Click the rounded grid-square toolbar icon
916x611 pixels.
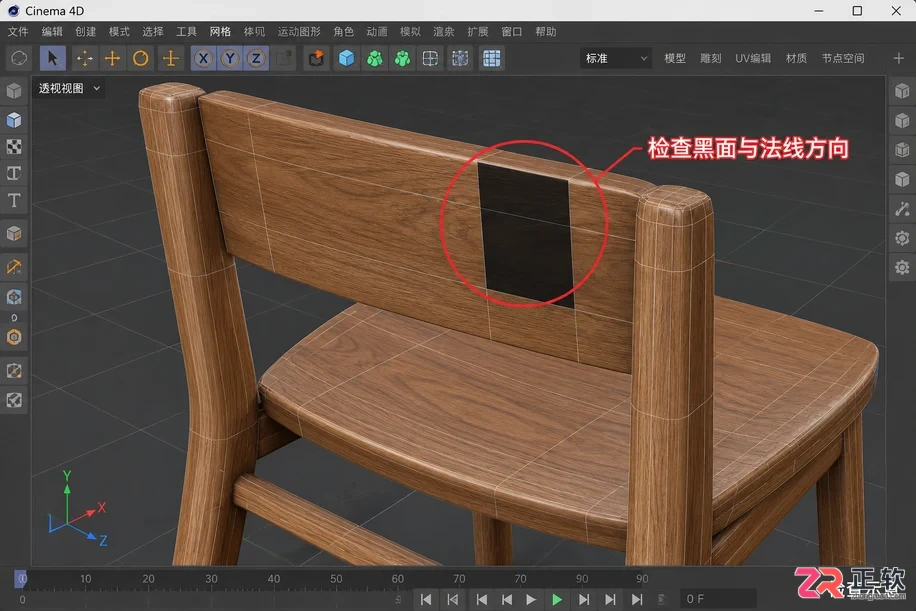431,58
